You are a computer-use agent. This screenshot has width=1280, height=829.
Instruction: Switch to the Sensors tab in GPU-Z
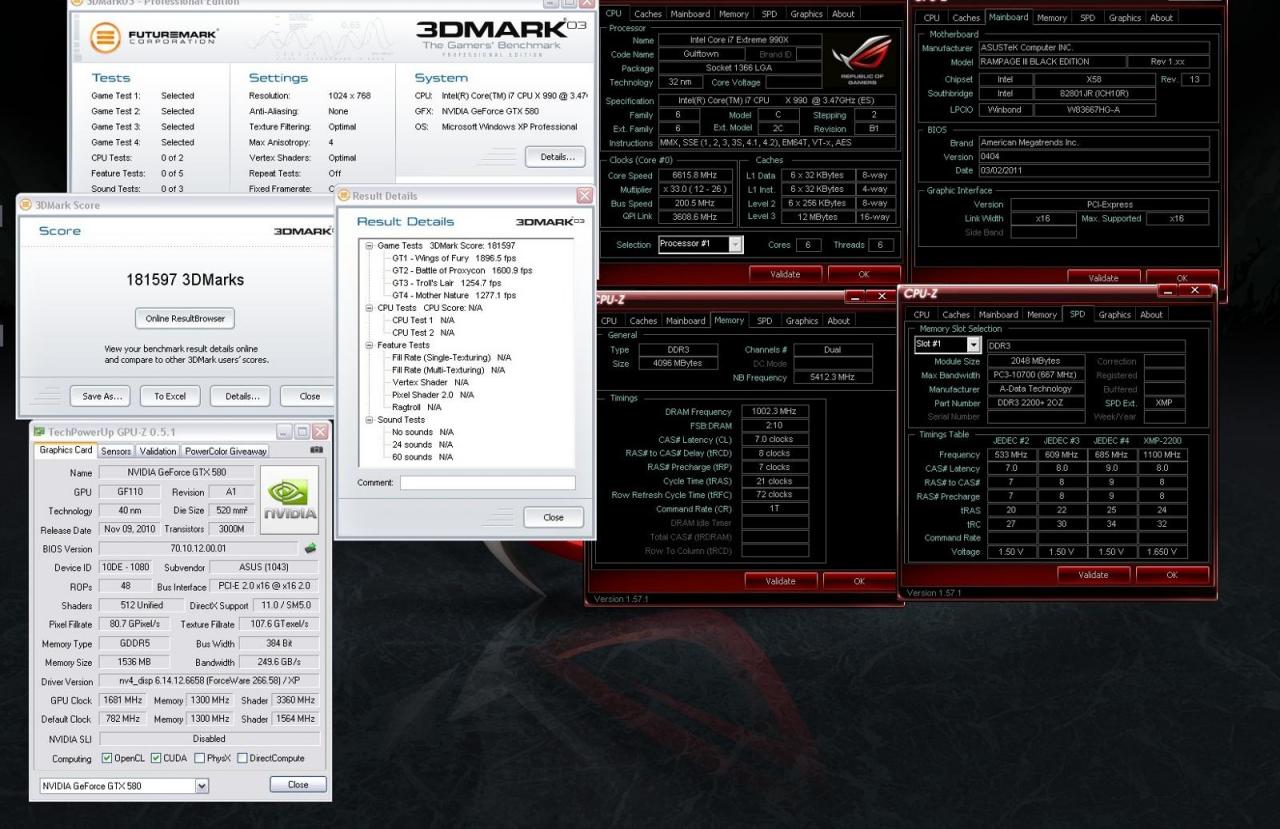coord(116,451)
